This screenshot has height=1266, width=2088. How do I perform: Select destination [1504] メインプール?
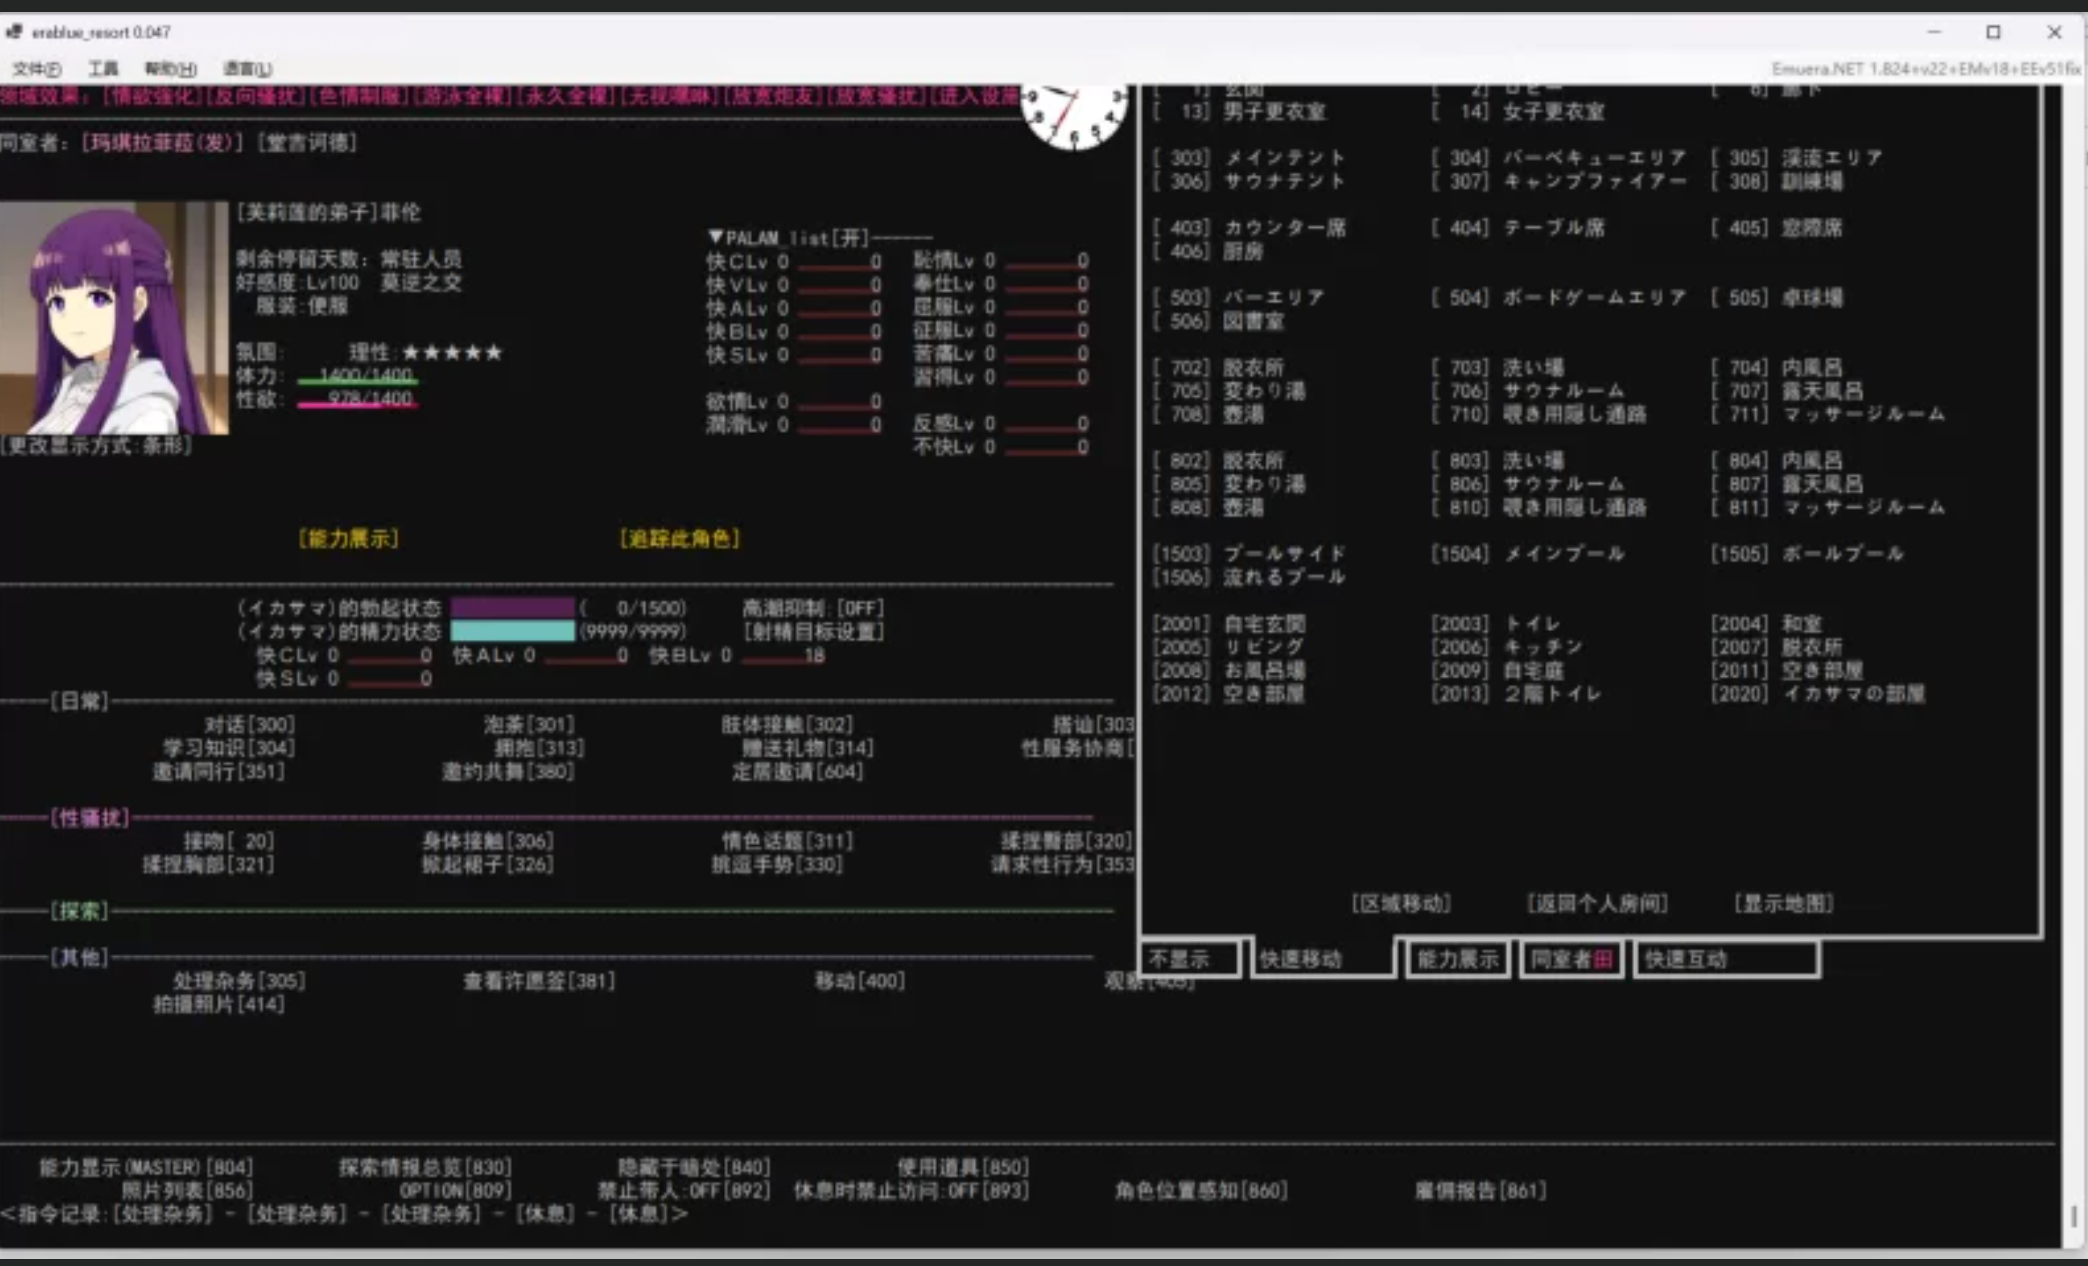[x=1527, y=554]
